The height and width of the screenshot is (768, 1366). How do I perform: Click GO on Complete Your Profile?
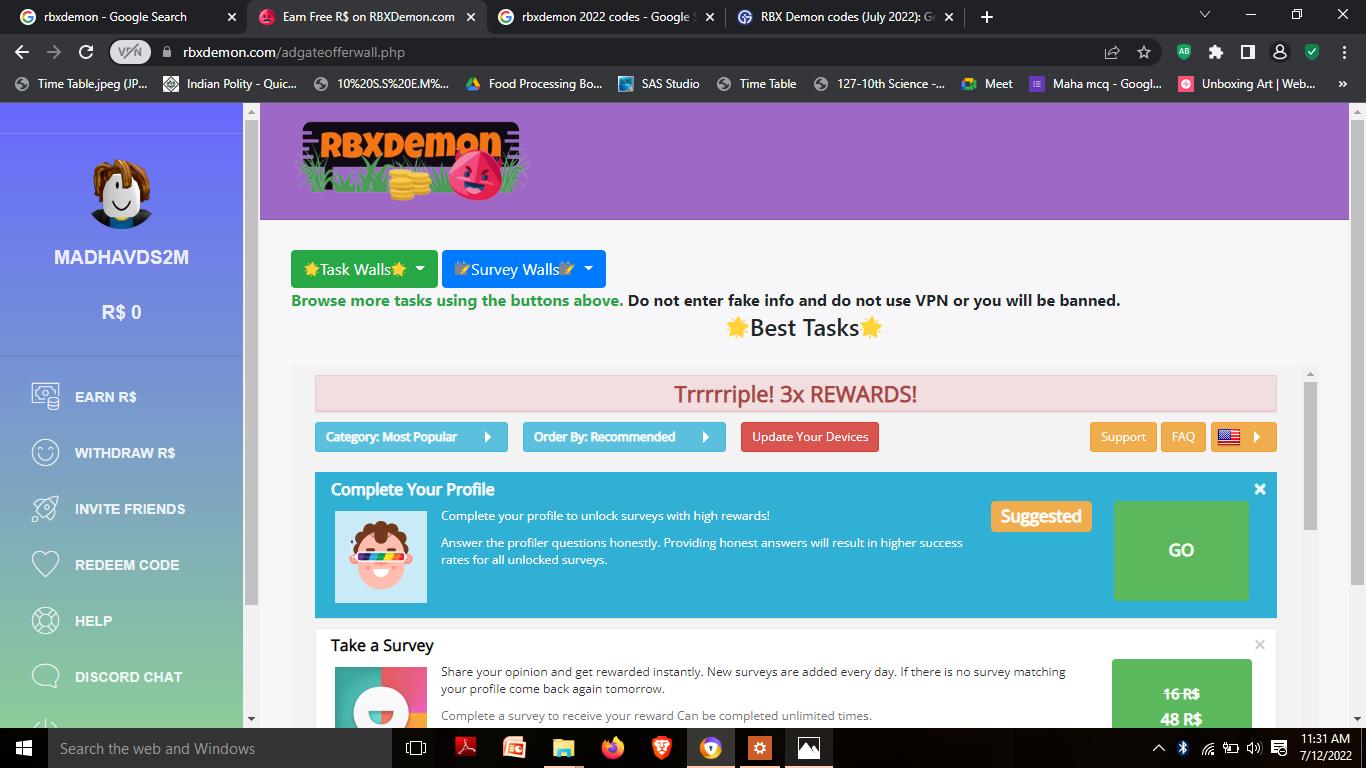click(x=1181, y=550)
